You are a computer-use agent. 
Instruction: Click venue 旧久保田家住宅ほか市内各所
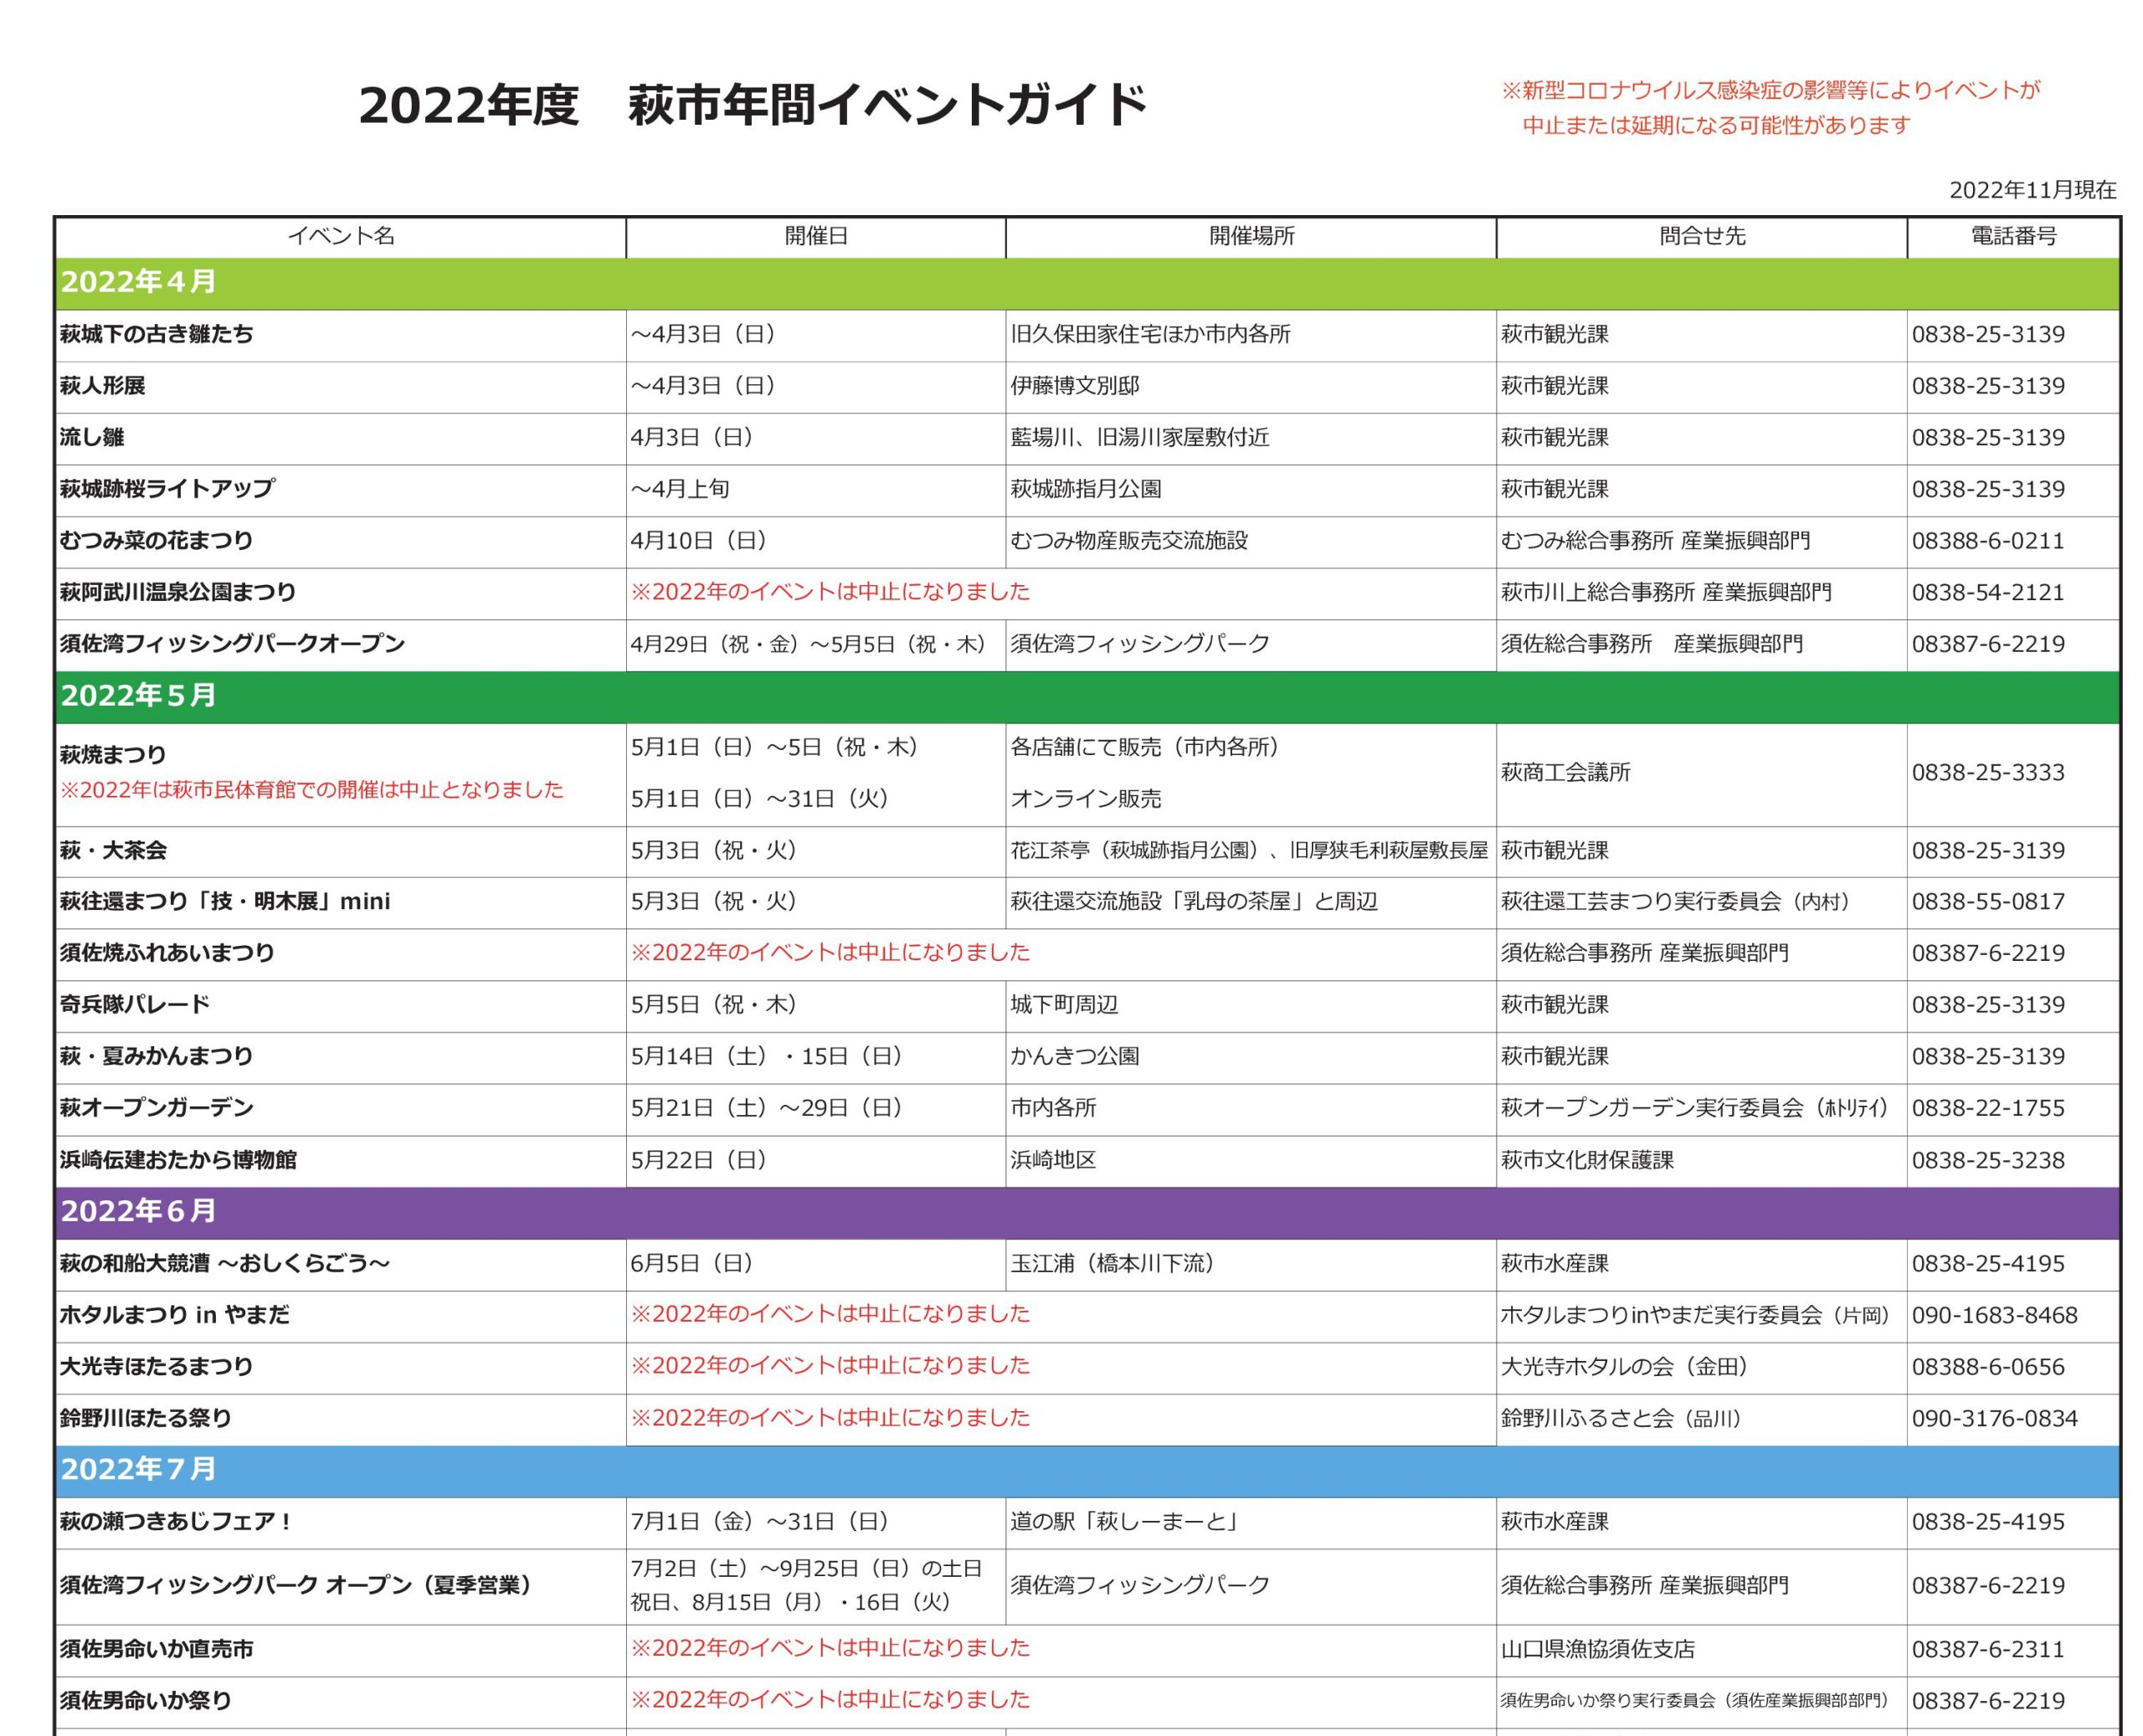(x=1150, y=334)
